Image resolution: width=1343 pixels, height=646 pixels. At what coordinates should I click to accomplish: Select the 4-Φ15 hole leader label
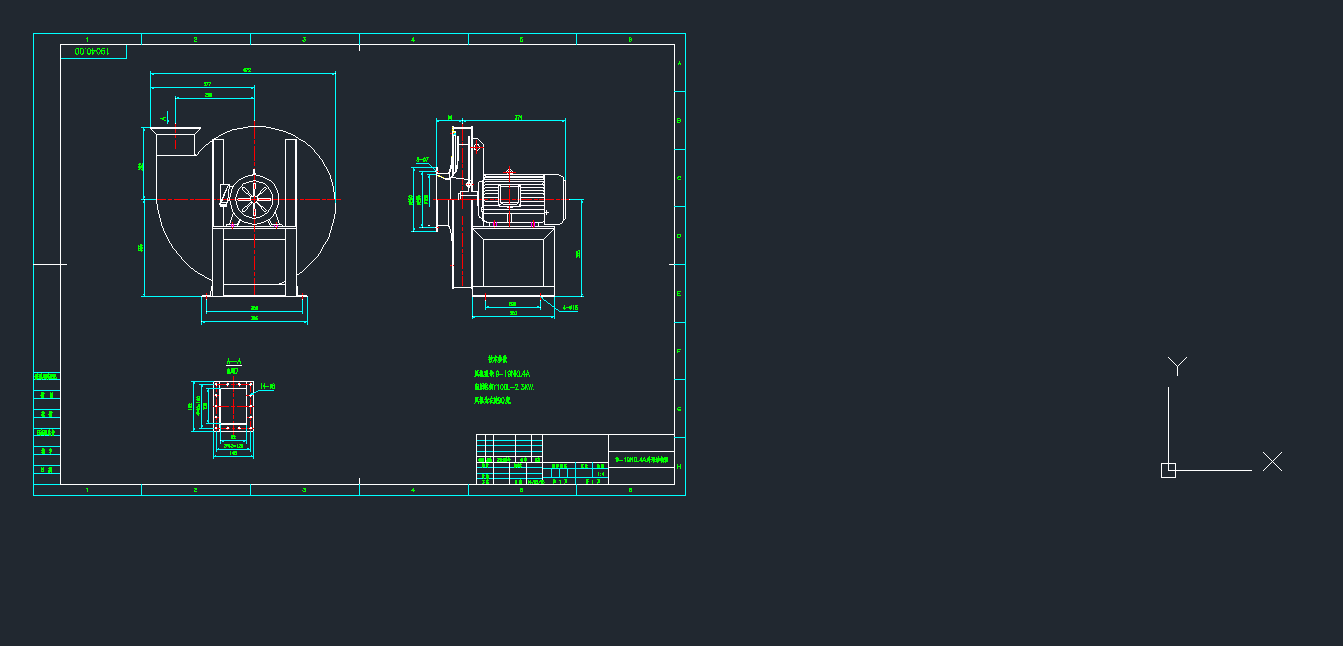pyautogui.click(x=570, y=308)
